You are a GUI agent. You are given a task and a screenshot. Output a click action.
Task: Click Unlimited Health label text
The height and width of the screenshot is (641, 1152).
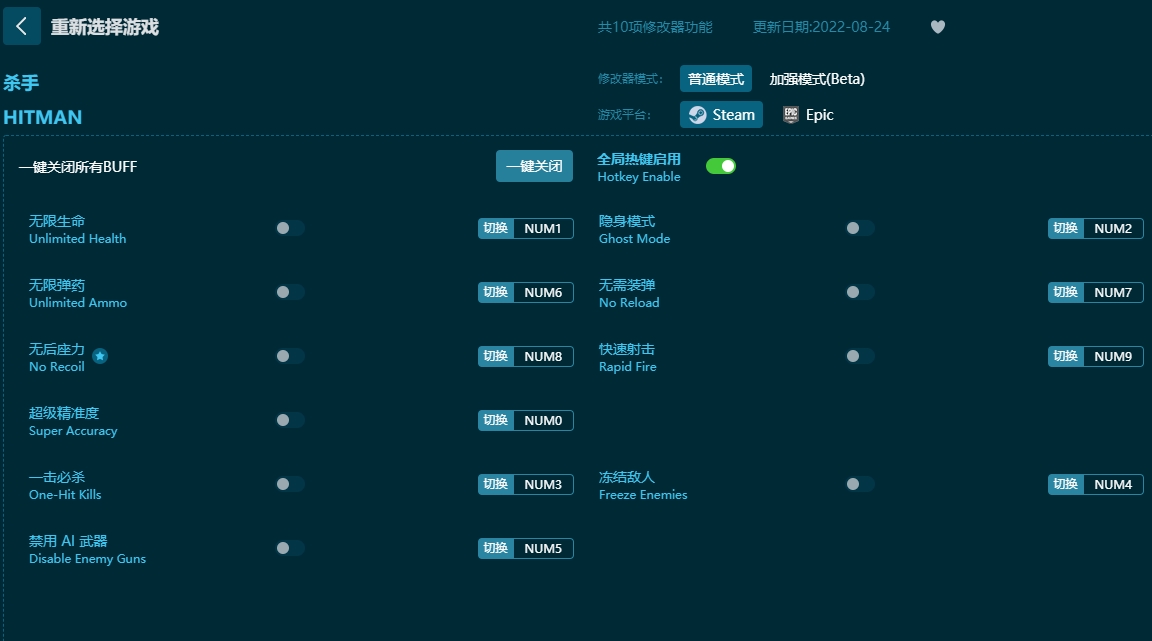tap(77, 239)
